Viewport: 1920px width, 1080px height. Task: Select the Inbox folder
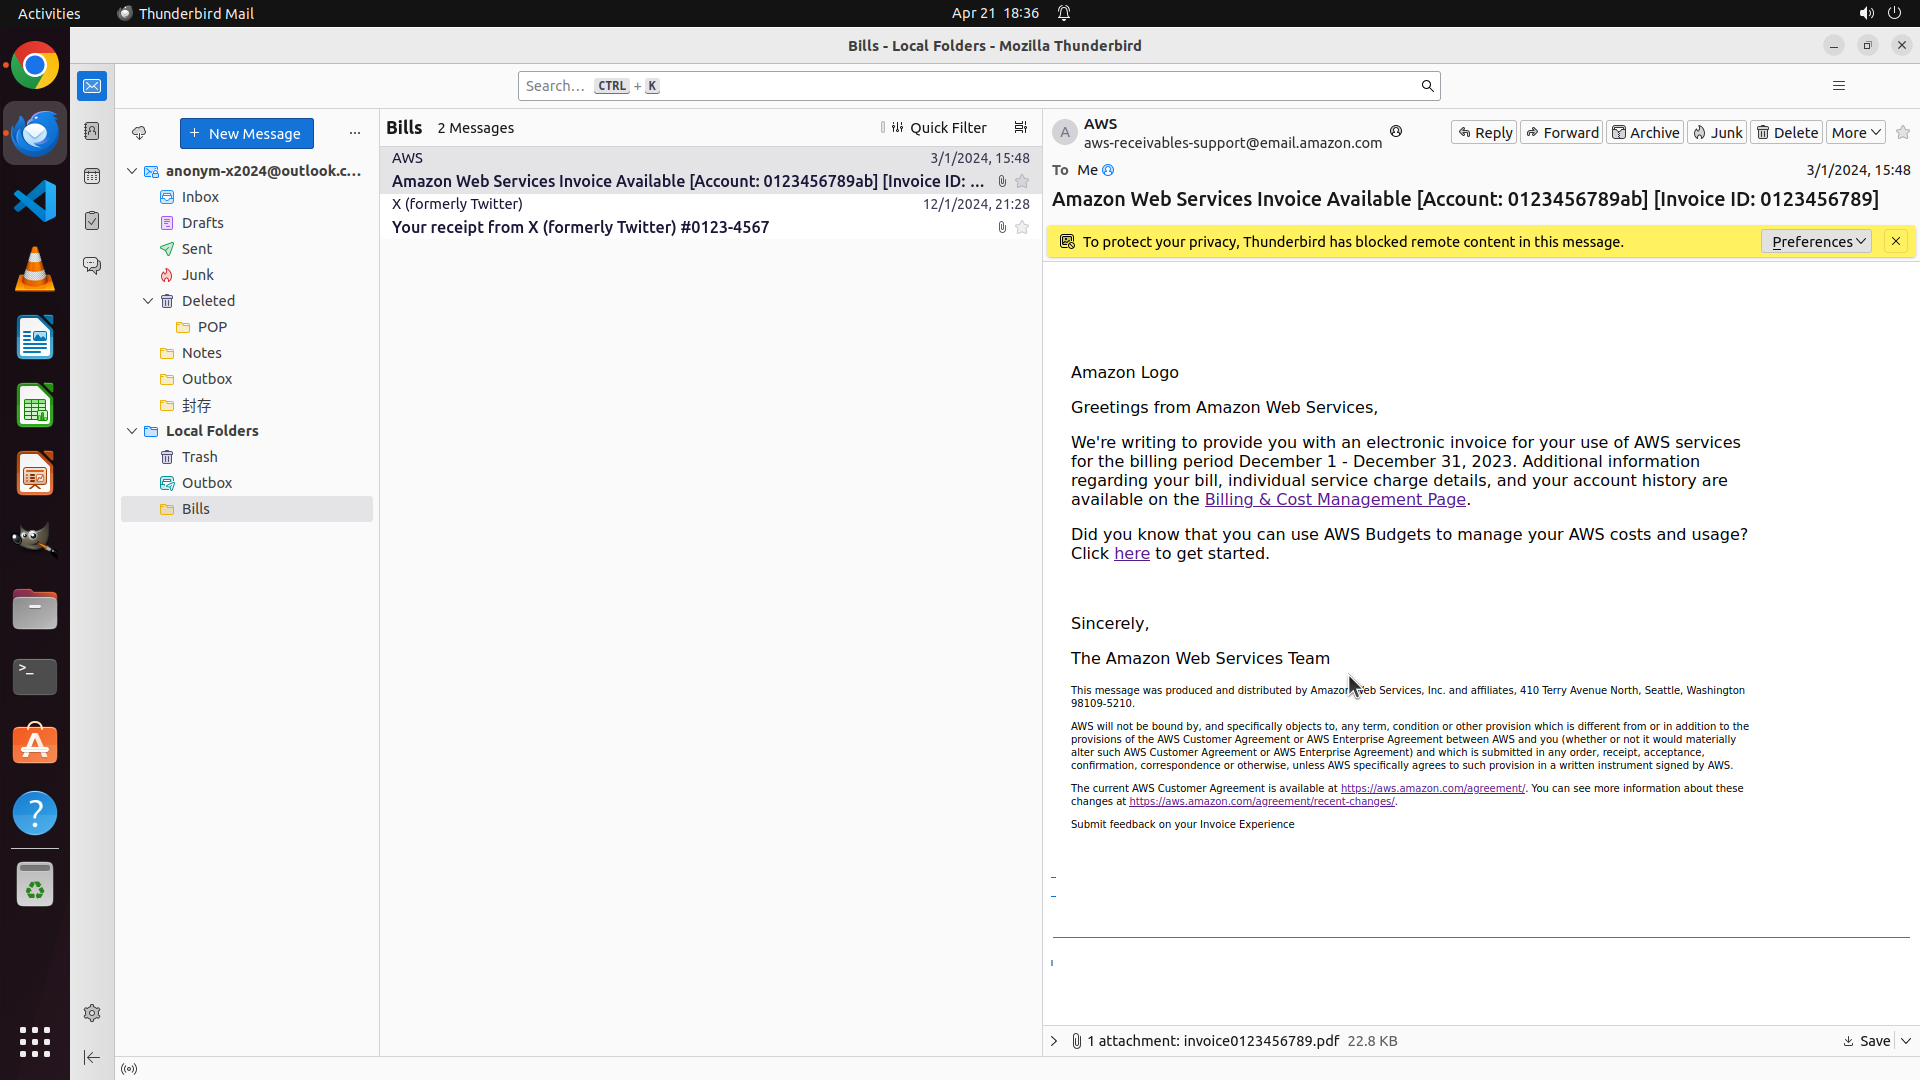(x=200, y=197)
